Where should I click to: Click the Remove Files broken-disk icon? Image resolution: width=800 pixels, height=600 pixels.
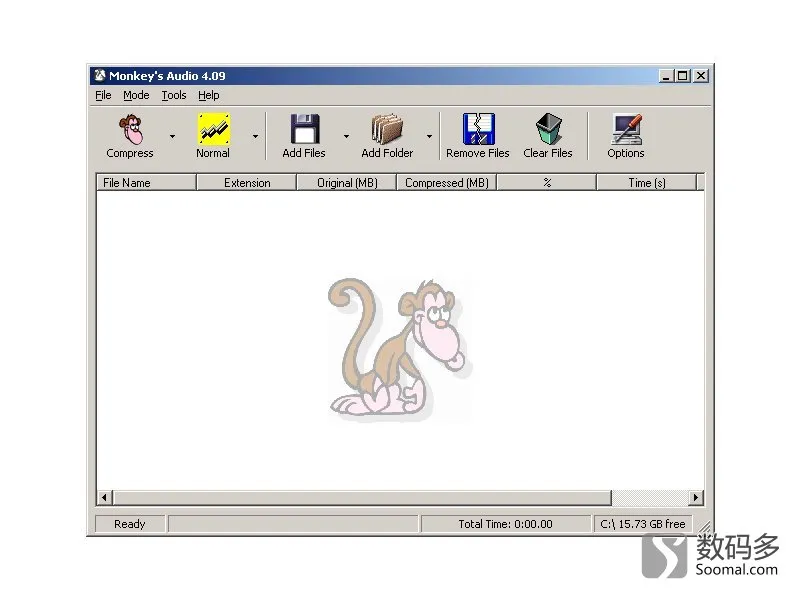(479, 129)
